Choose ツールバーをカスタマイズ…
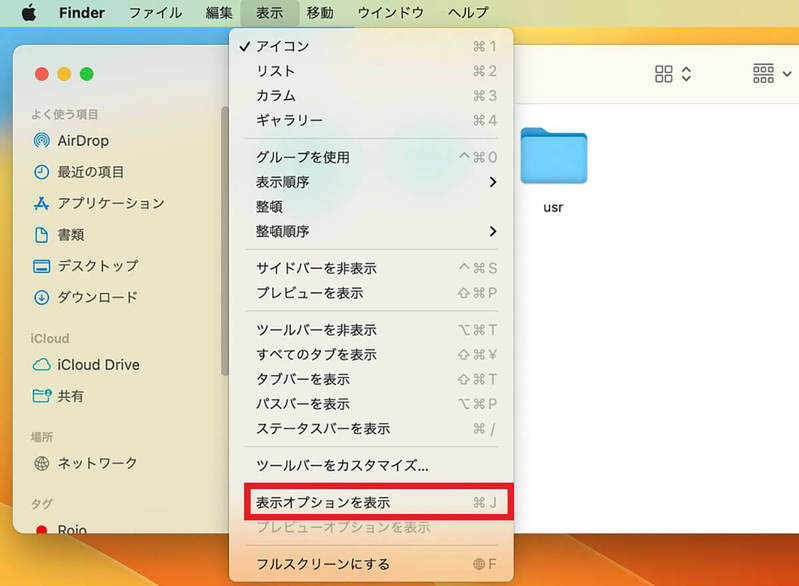Viewport: 799px width, 586px height. coord(371,465)
